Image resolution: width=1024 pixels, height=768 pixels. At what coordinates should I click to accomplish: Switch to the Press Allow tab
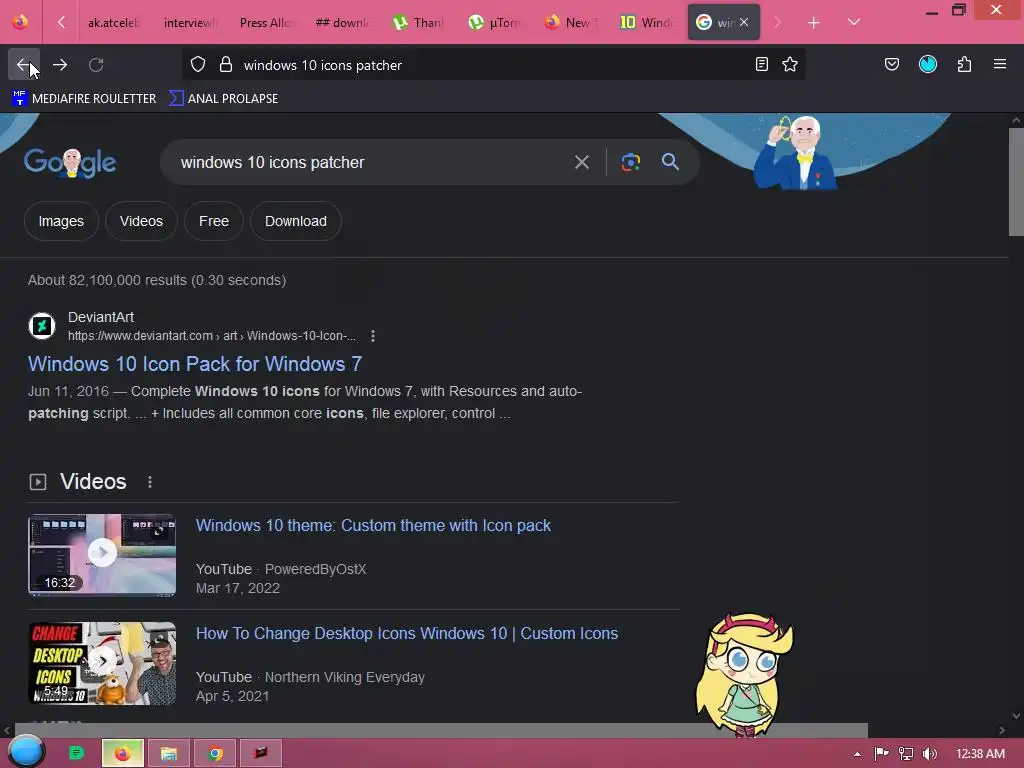pos(264,23)
